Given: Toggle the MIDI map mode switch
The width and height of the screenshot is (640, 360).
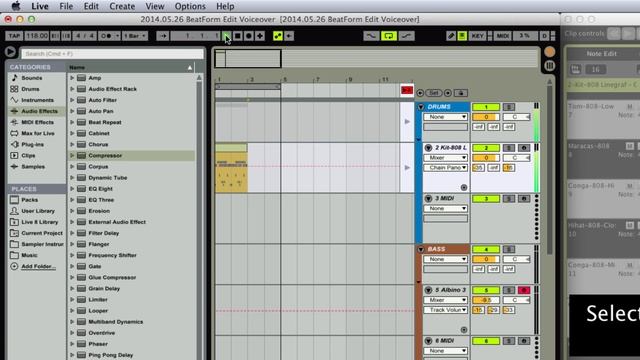Looking at the screenshot, I should pyautogui.click(x=502, y=36).
